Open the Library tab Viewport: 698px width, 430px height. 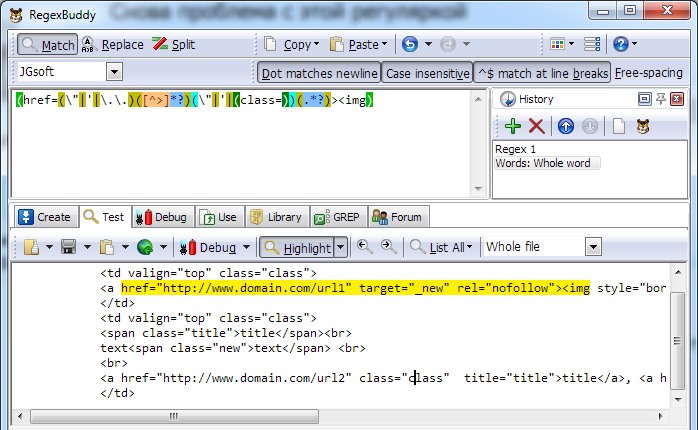pyautogui.click(x=277, y=217)
